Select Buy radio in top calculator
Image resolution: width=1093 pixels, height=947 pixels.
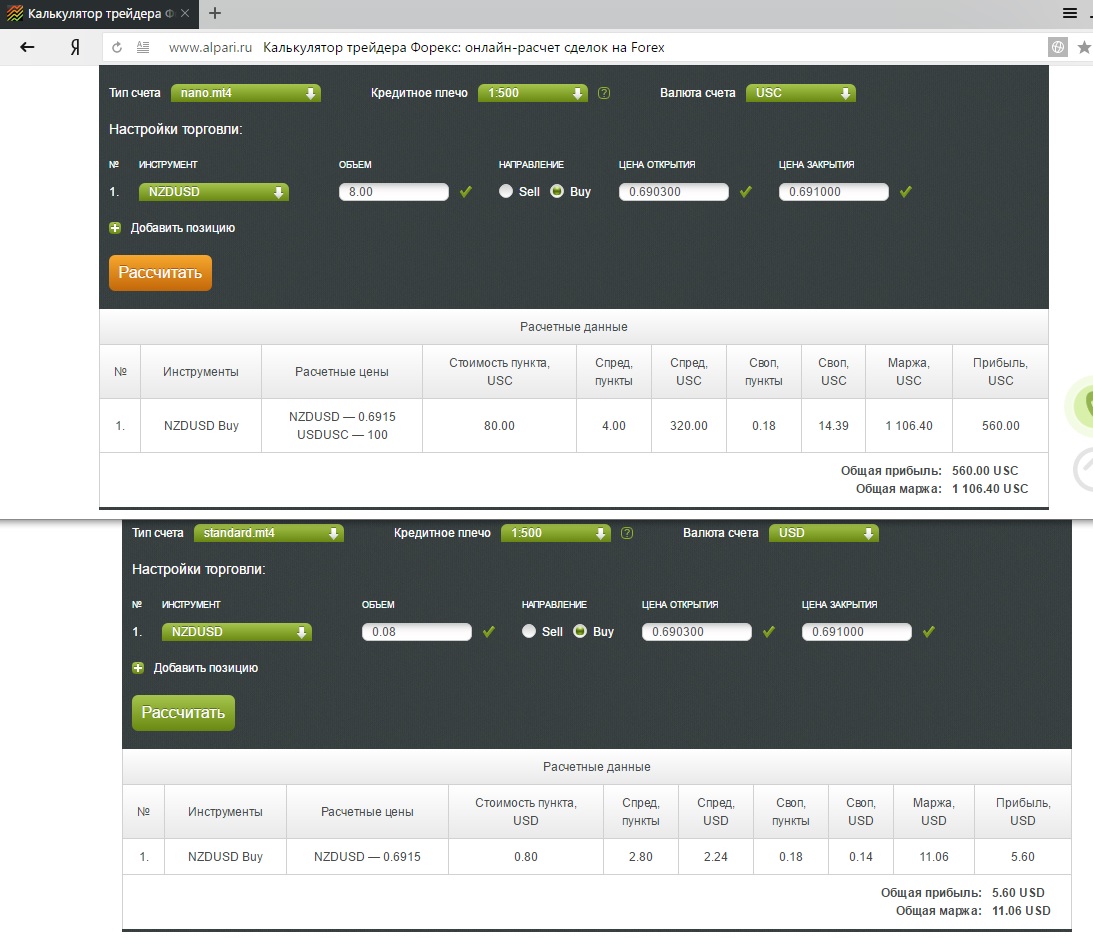click(557, 191)
